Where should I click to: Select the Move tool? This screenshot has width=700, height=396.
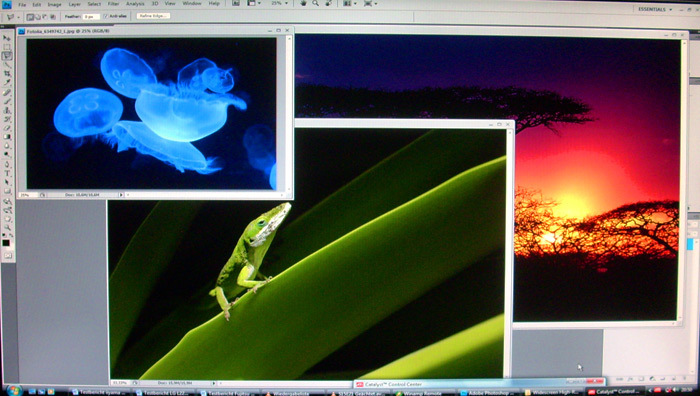point(7,38)
